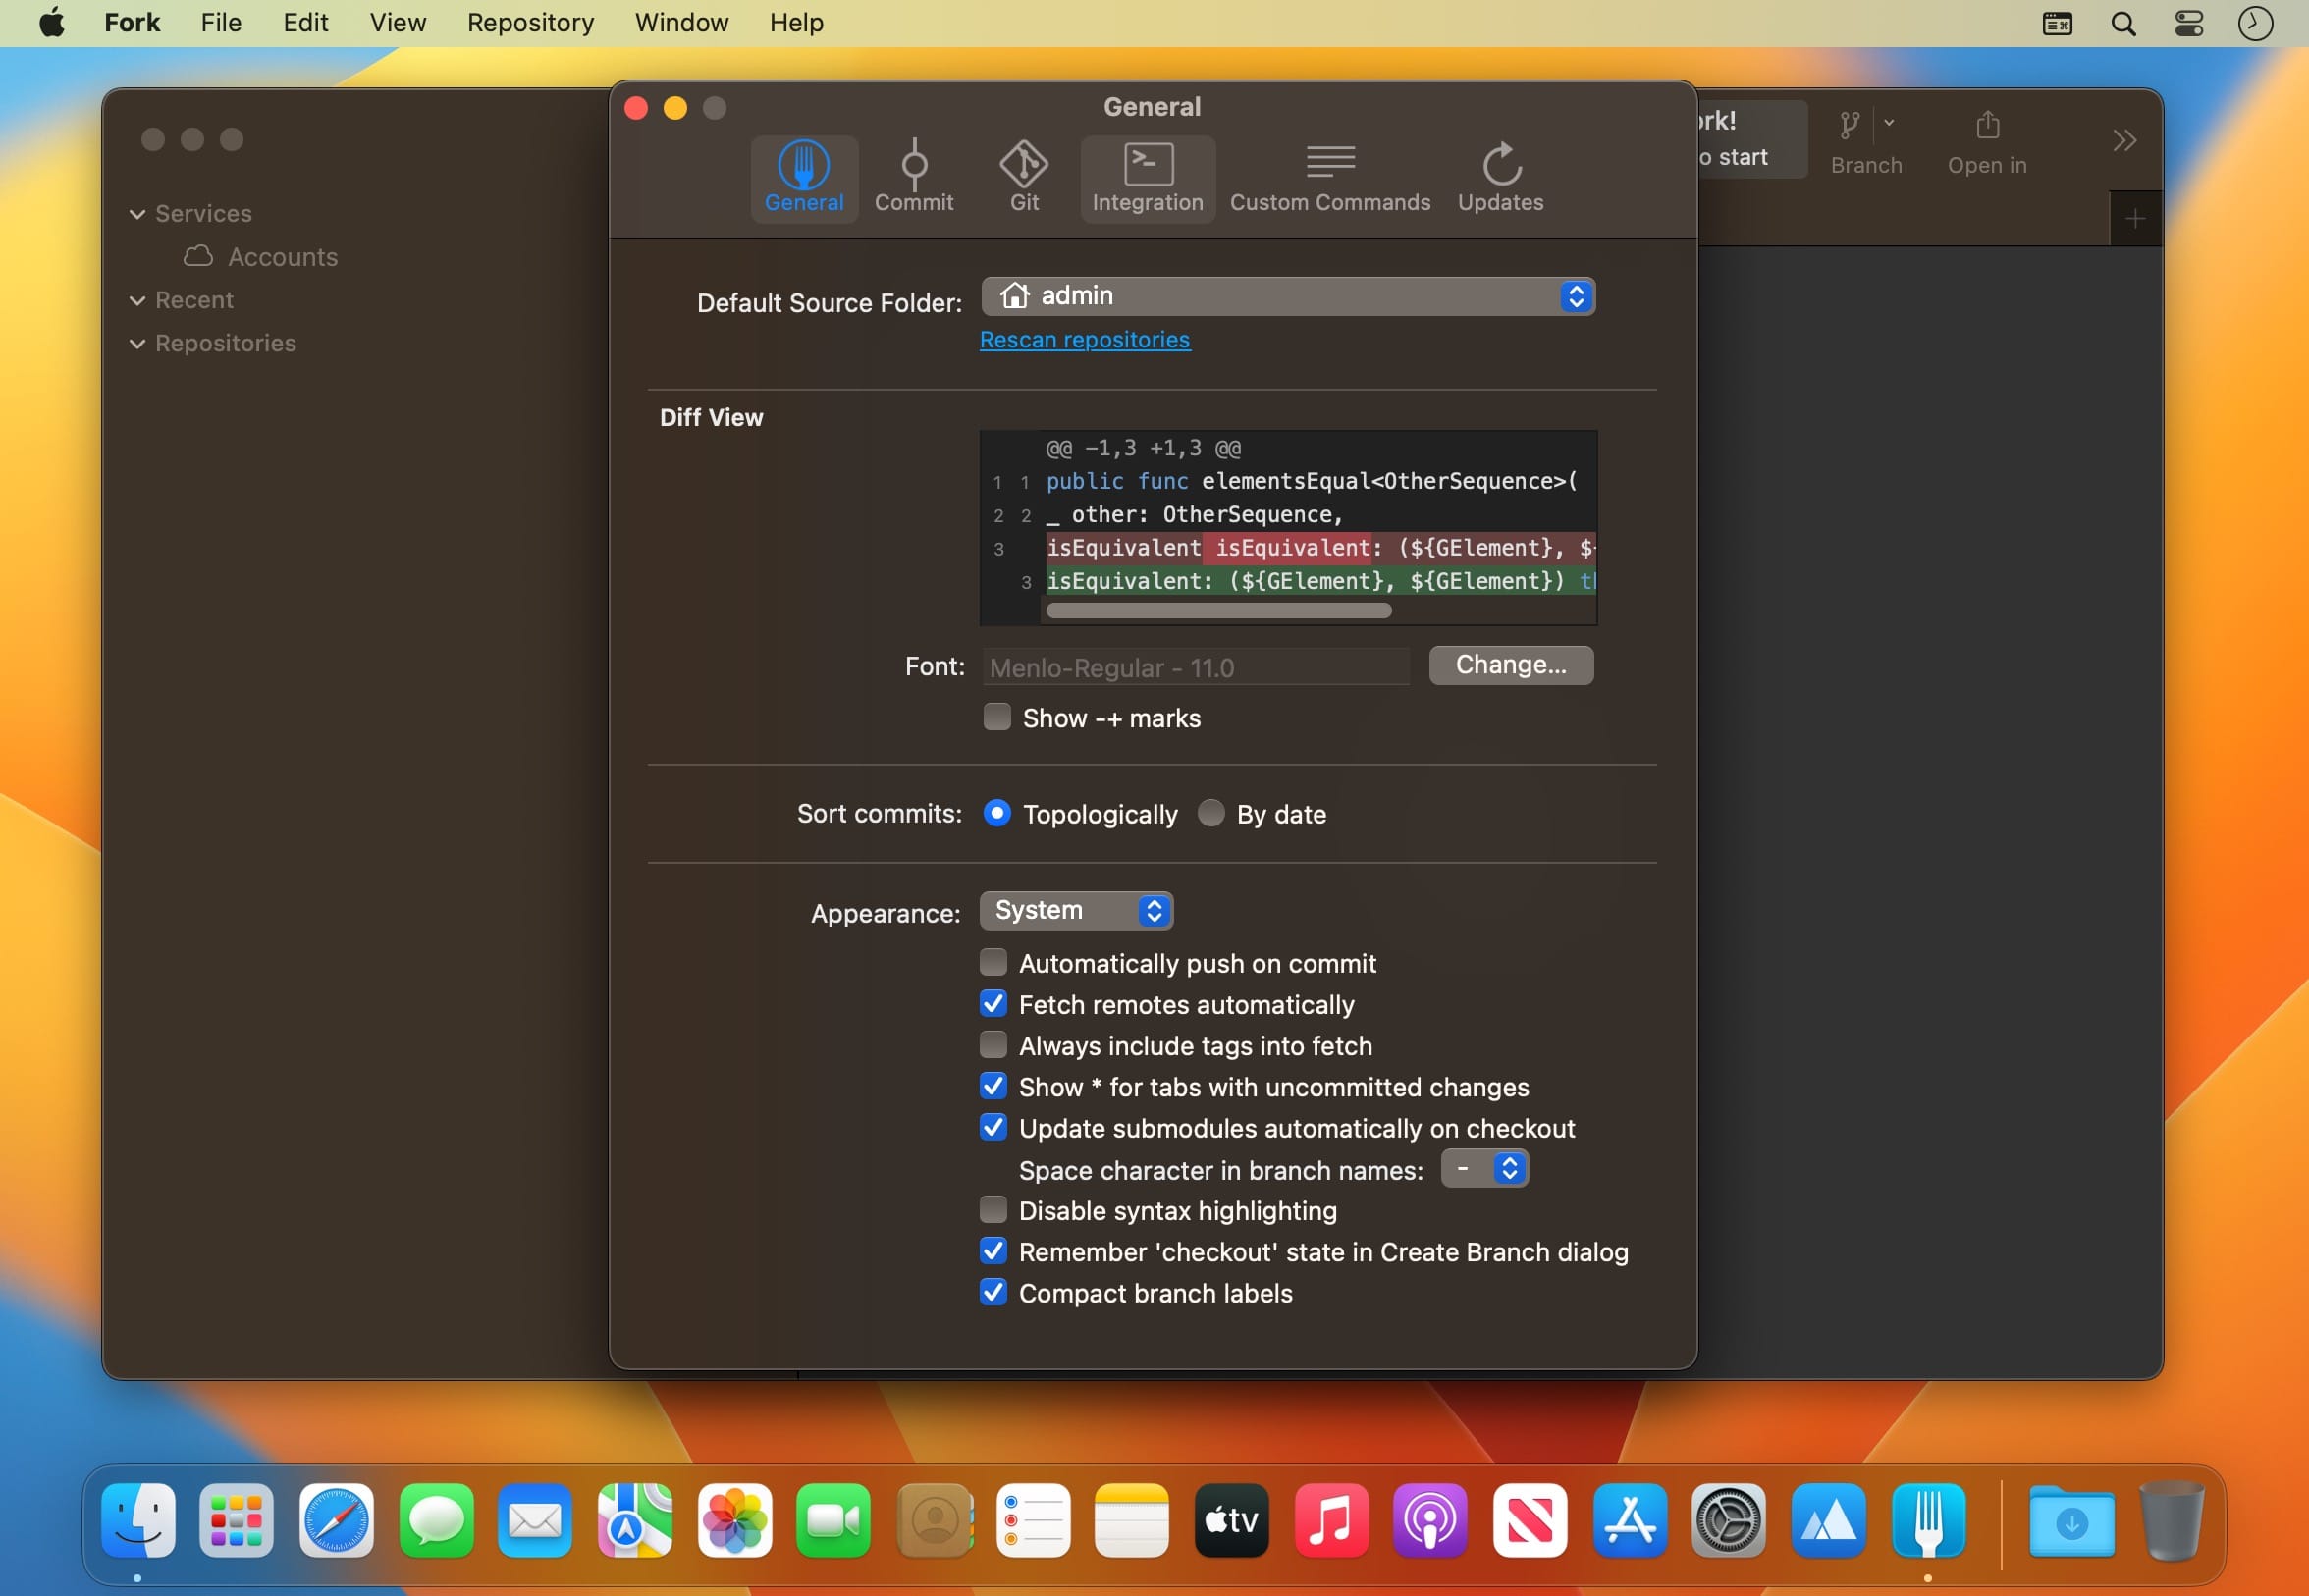Click the toolbar overflow chevrons icon
This screenshot has width=2309, height=1596.
coord(2124,140)
